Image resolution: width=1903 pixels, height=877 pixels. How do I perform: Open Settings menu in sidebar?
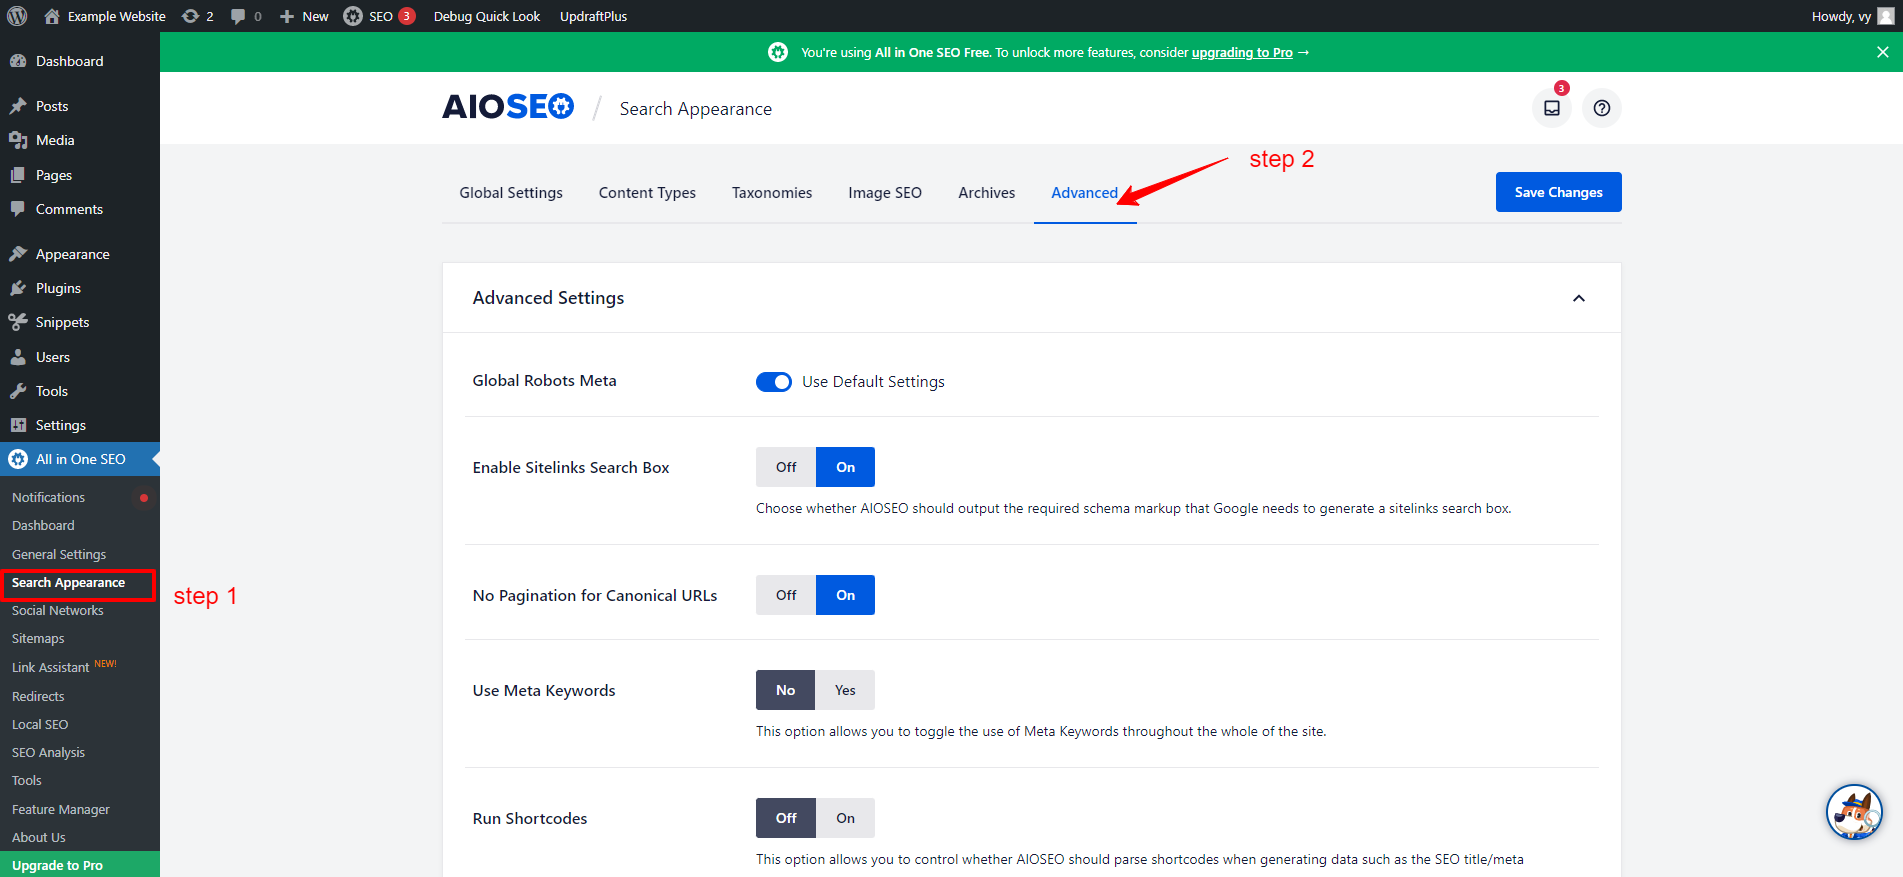tap(80, 425)
